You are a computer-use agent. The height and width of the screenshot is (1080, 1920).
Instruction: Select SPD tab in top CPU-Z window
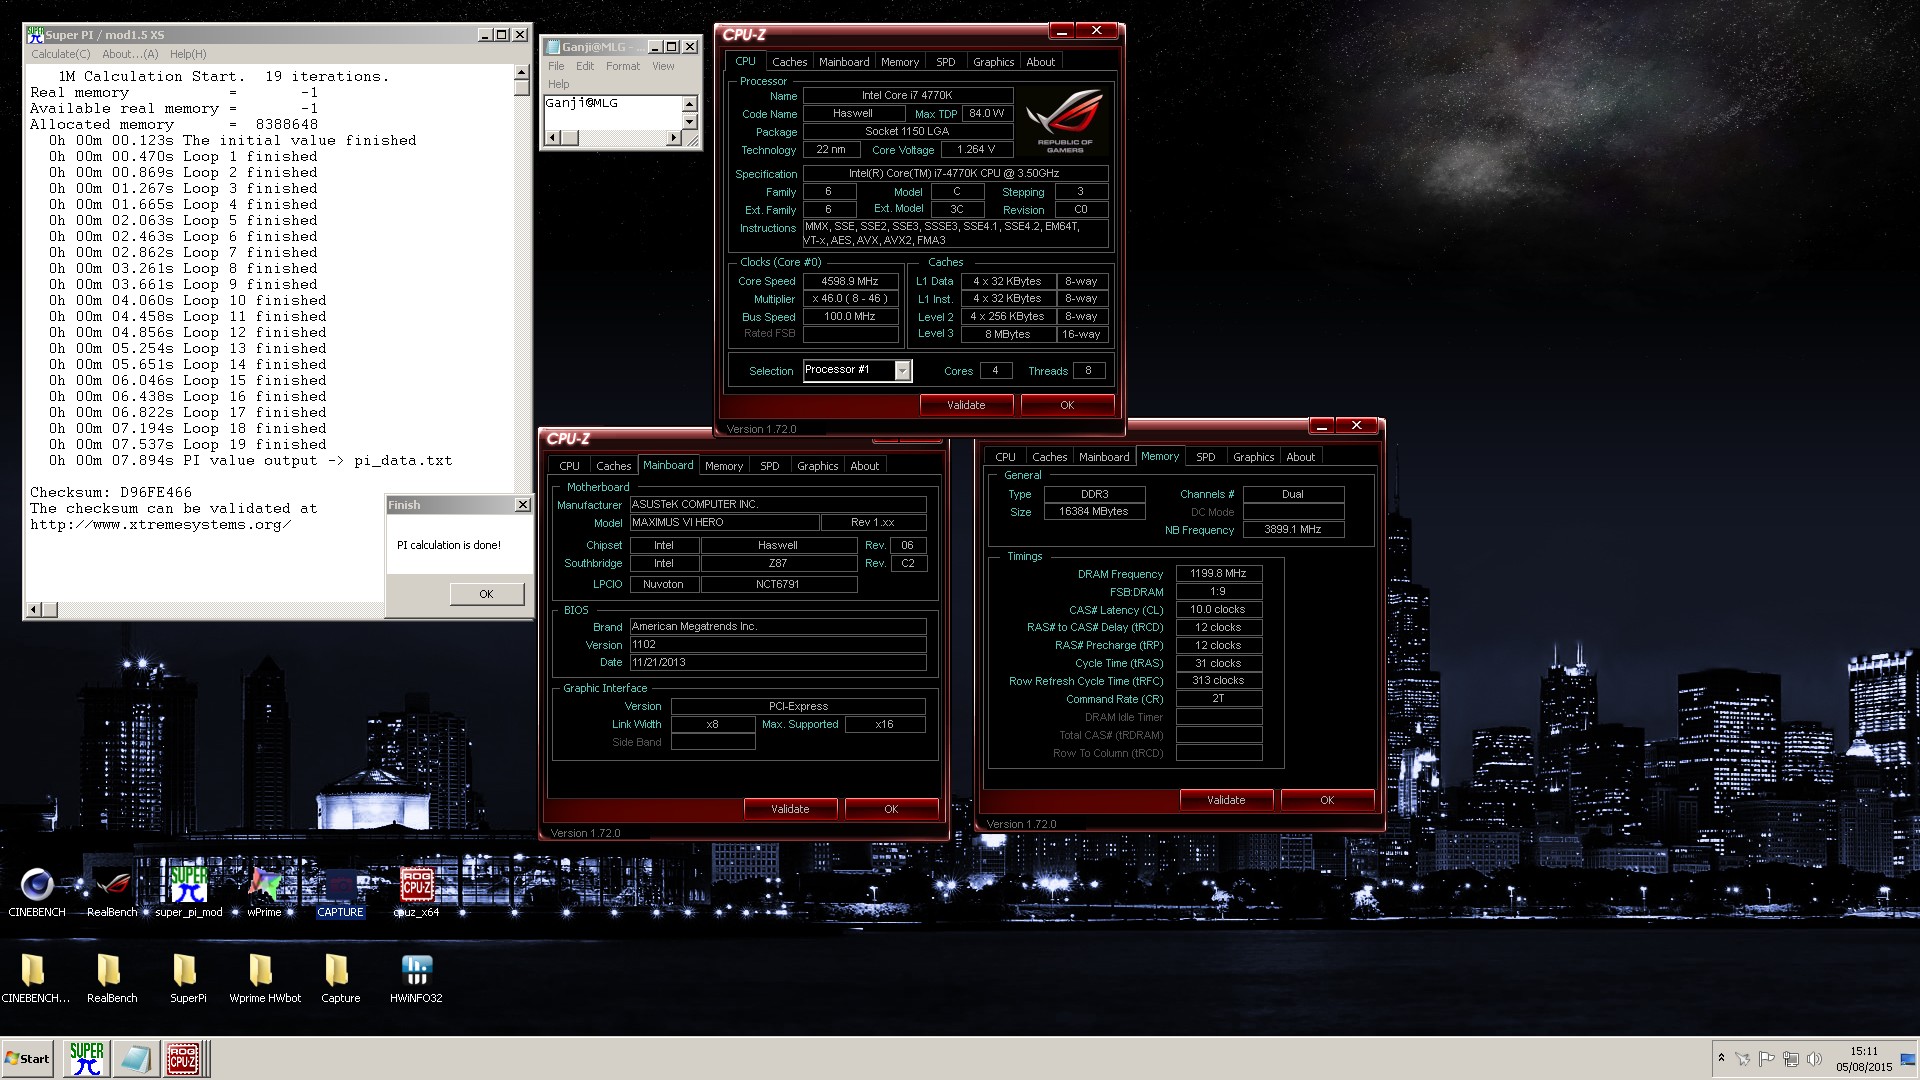pyautogui.click(x=945, y=62)
